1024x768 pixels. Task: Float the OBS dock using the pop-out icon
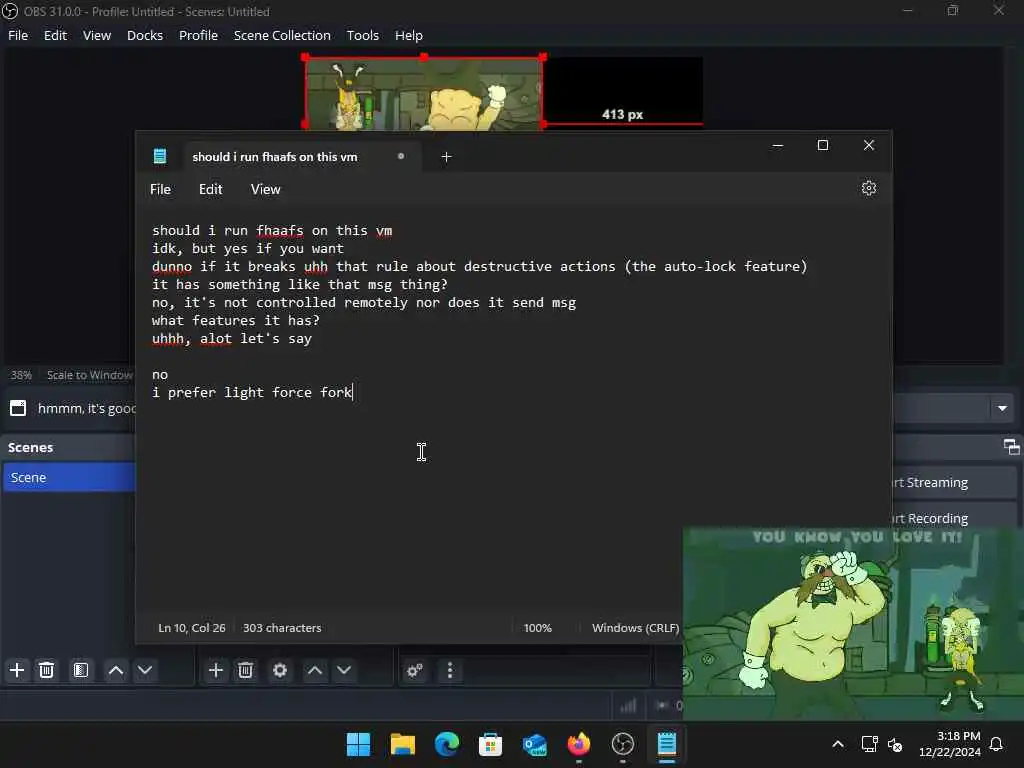[1012, 447]
